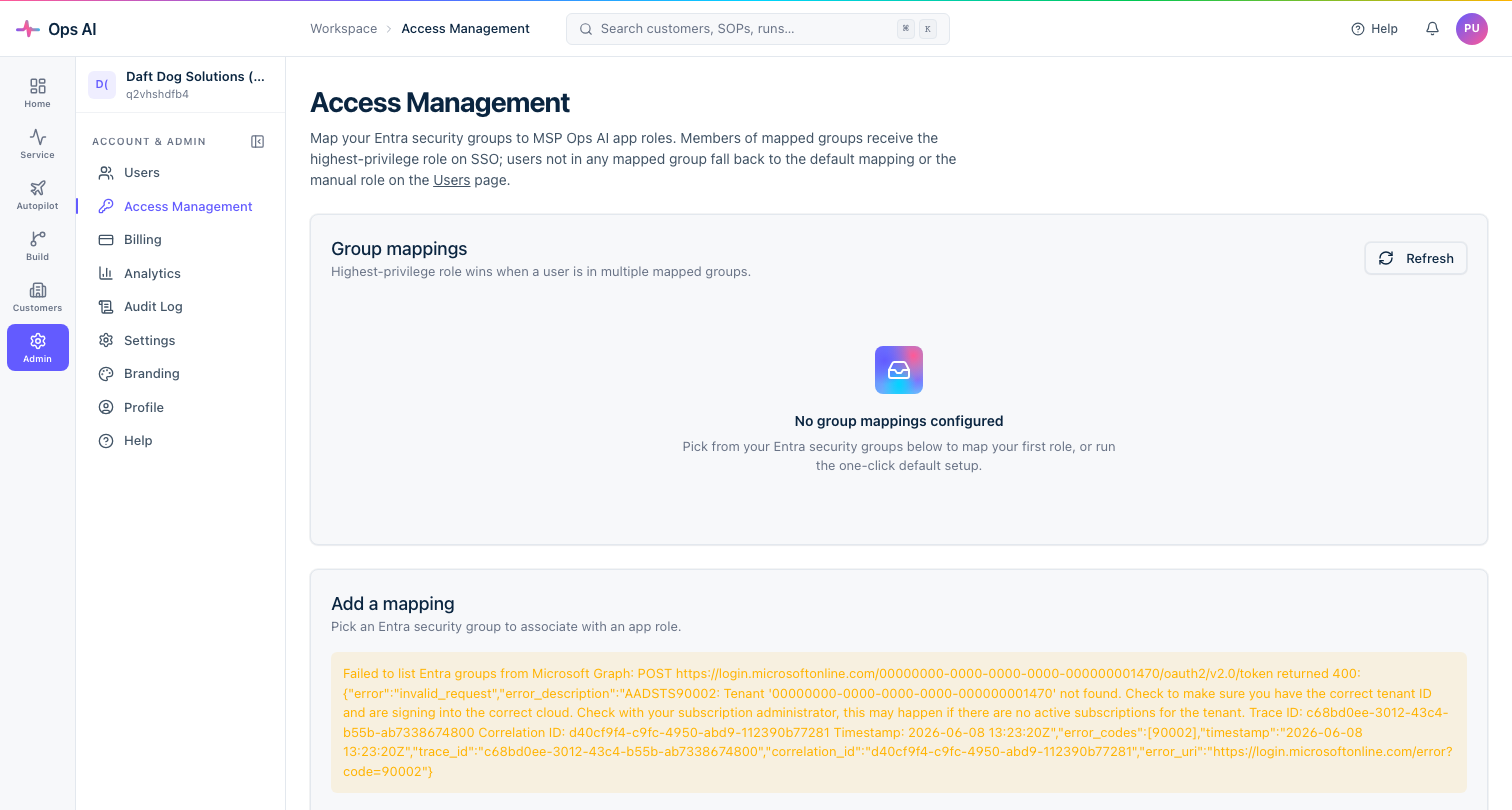
Task: Open Settings from the sidebar
Action: point(180,340)
